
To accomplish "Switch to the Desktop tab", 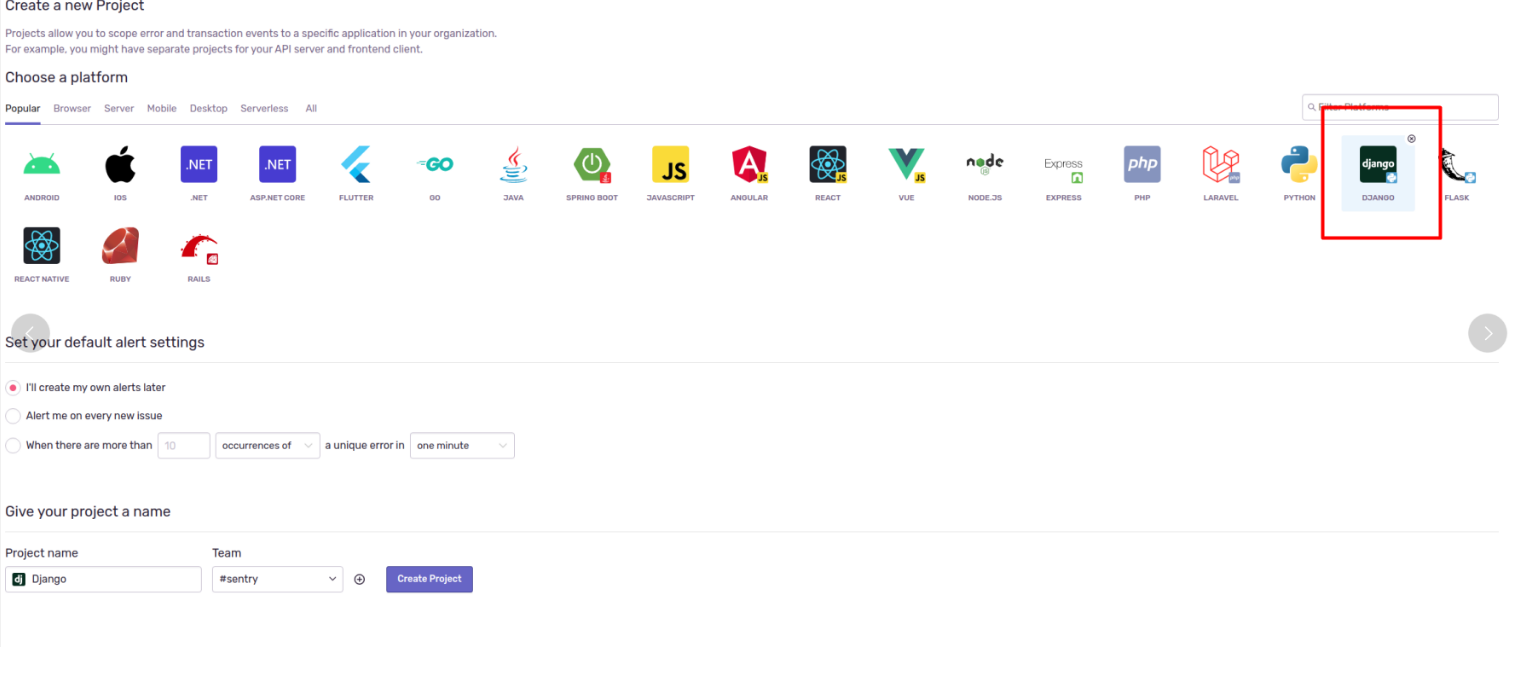I will click(209, 108).
